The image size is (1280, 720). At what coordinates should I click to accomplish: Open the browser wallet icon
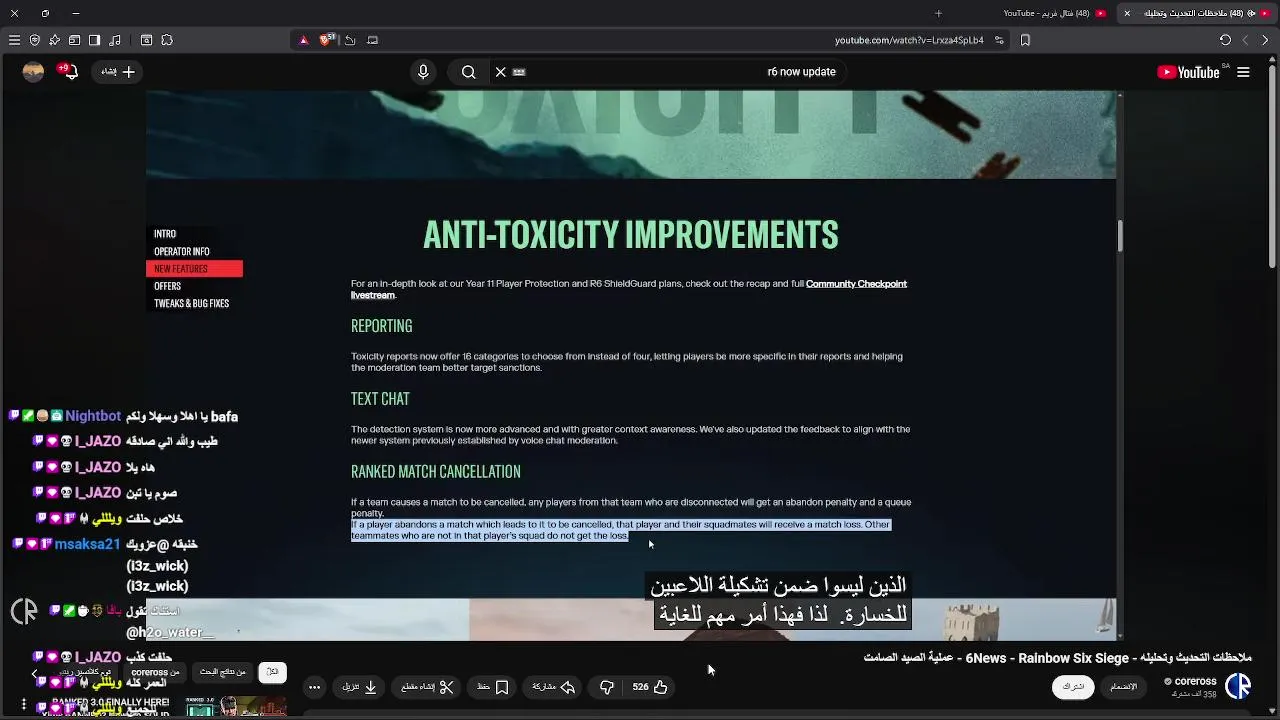coord(75,40)
